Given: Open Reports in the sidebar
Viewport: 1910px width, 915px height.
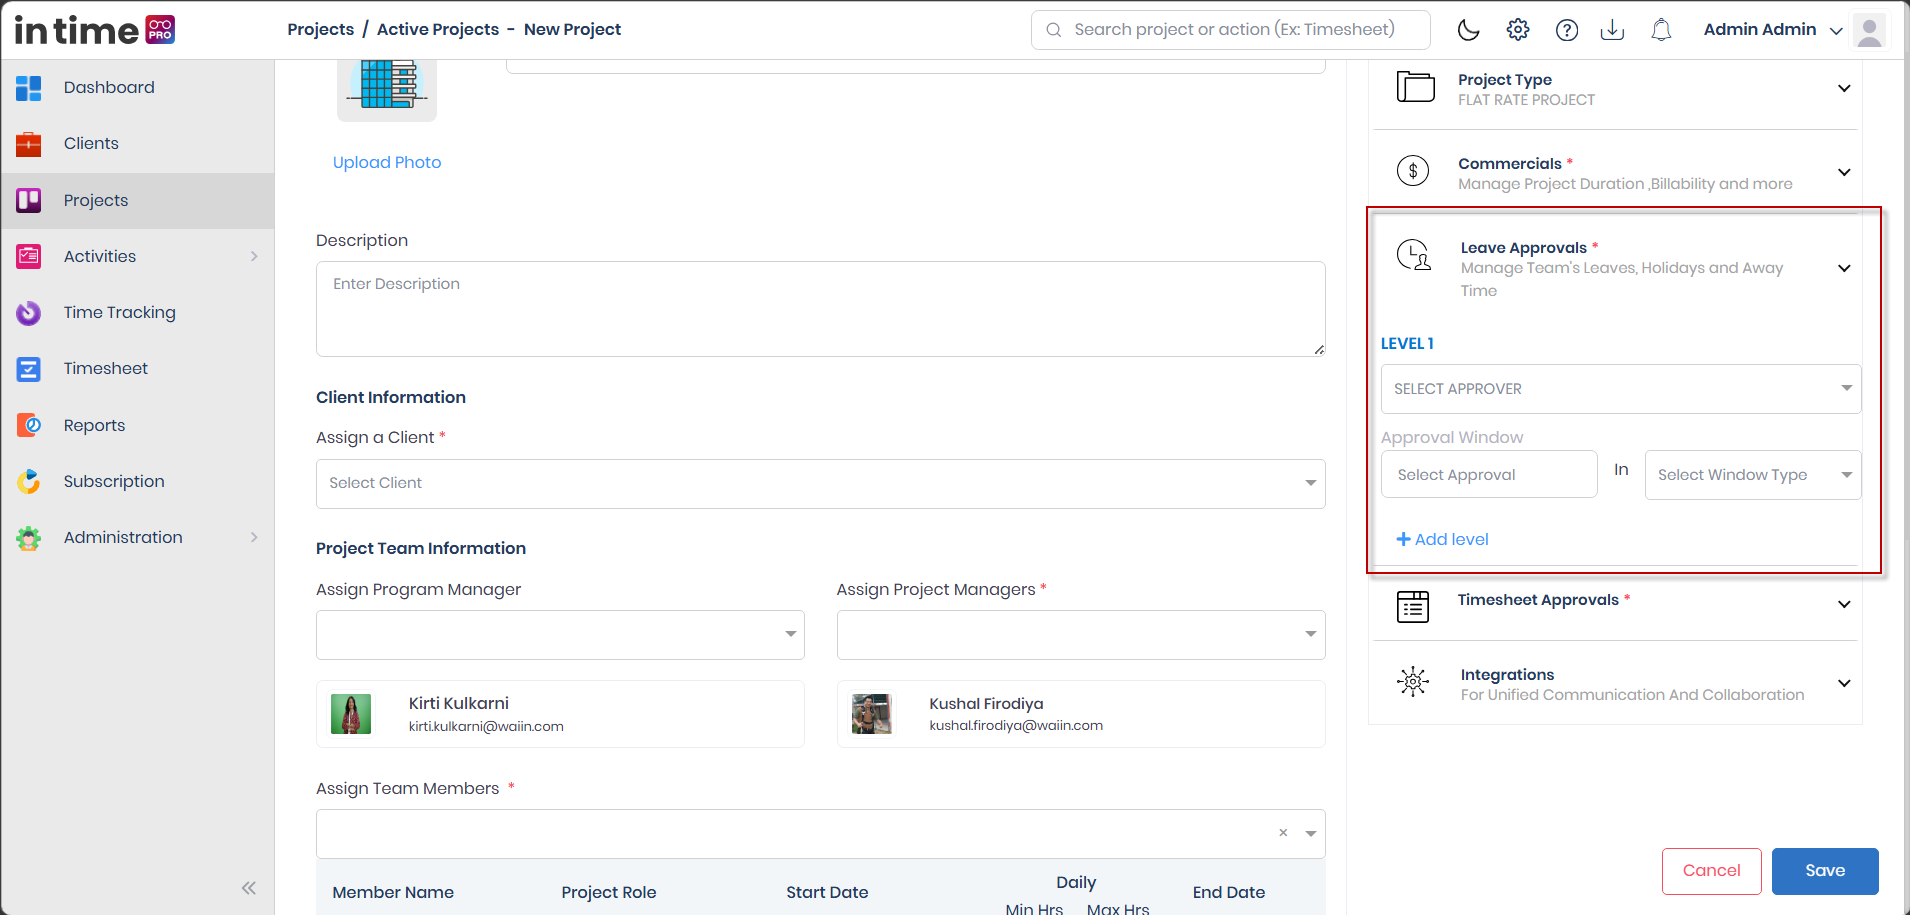Looking at the screenshot, I should [137, 426].
